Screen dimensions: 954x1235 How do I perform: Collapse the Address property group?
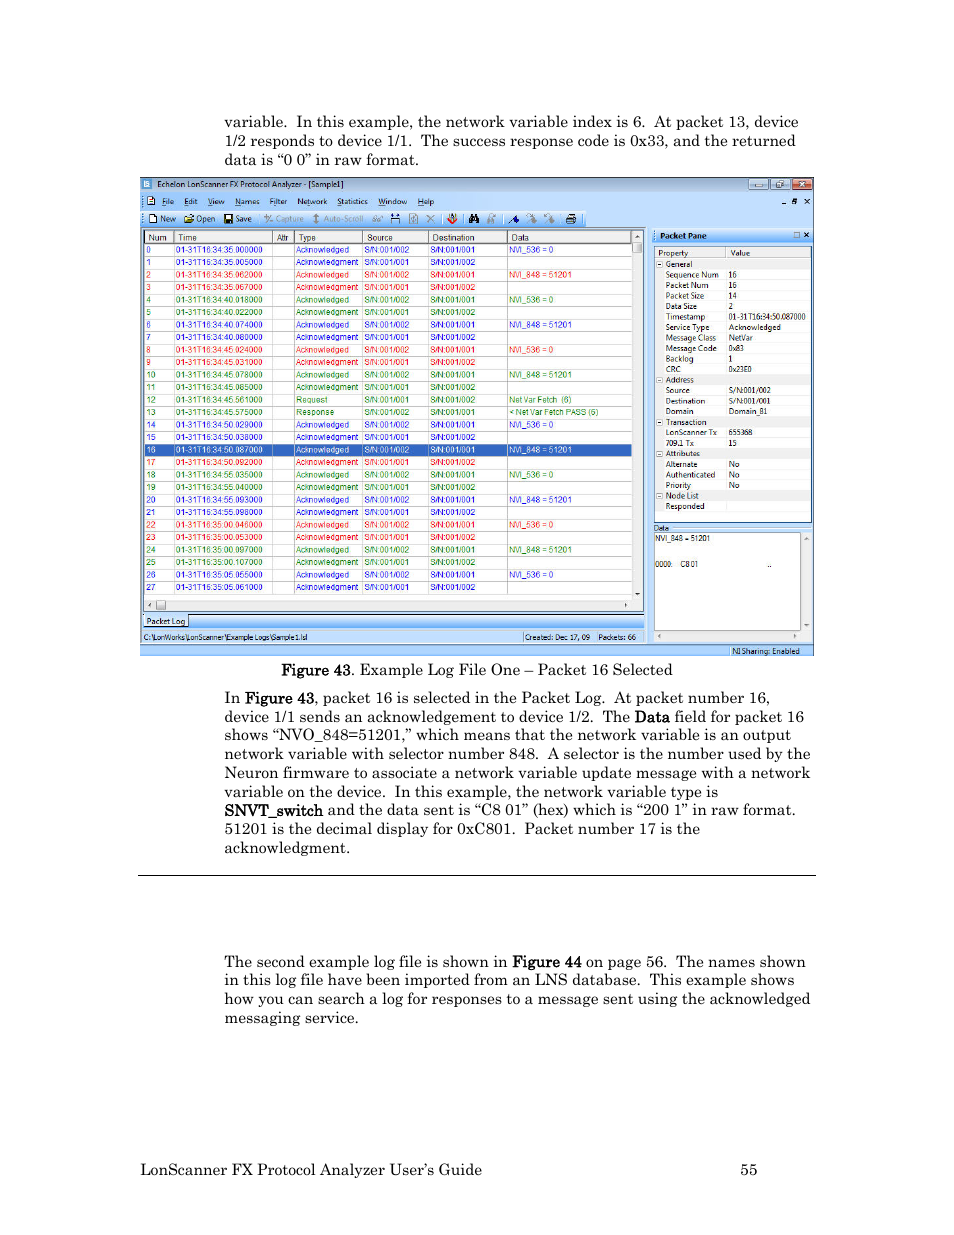[x=659, y=380]
